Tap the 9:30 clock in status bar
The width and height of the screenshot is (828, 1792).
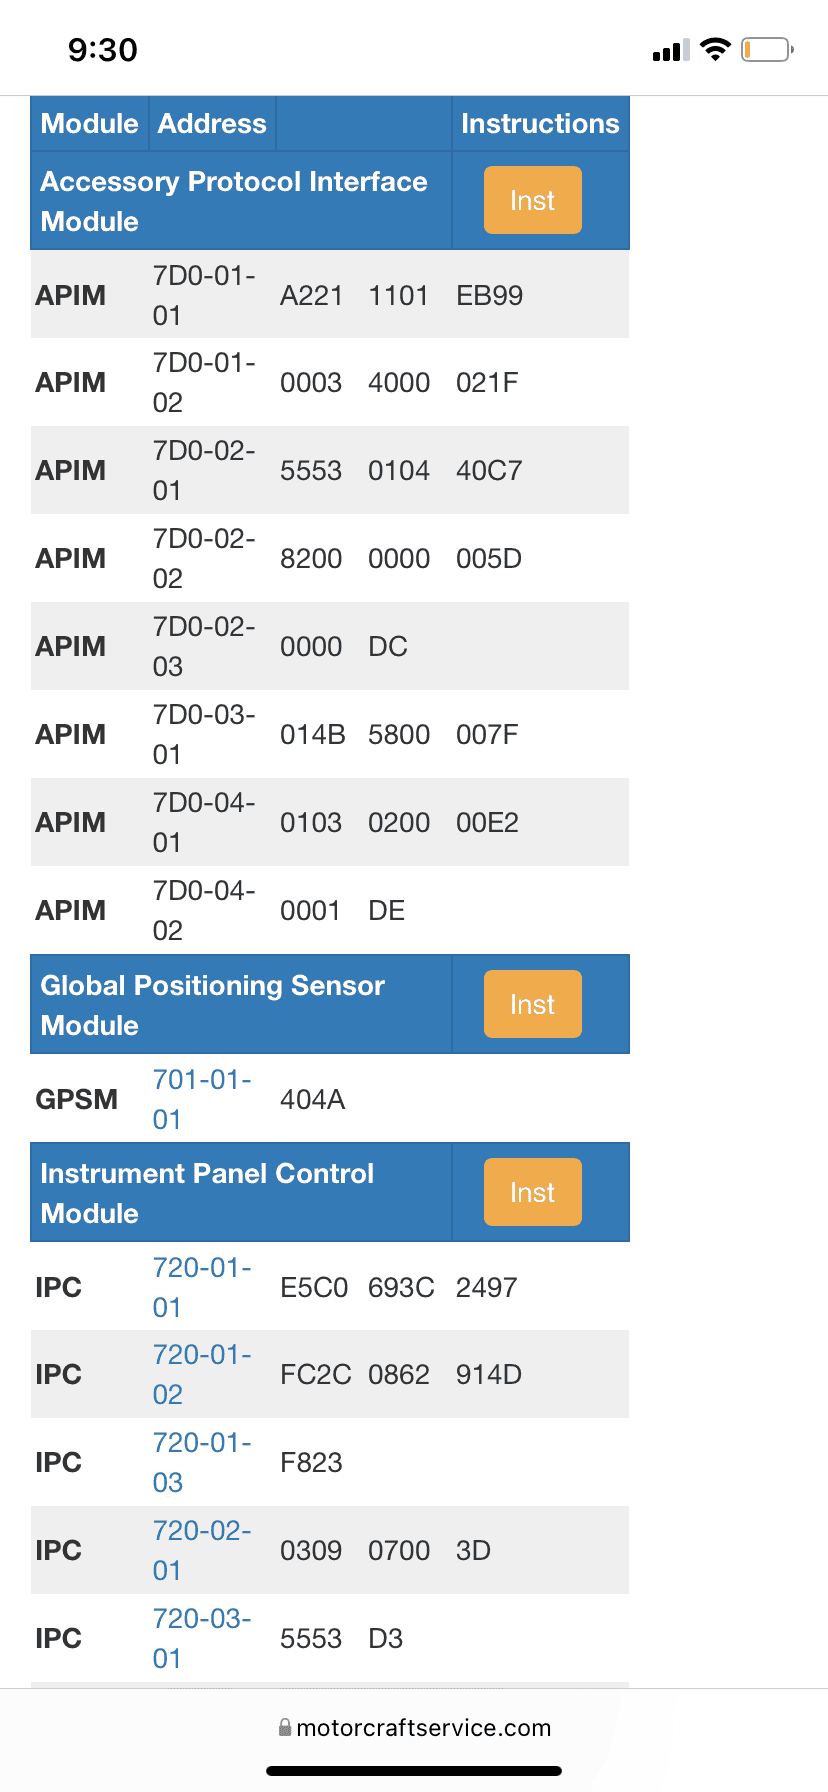tap(103, 49)
